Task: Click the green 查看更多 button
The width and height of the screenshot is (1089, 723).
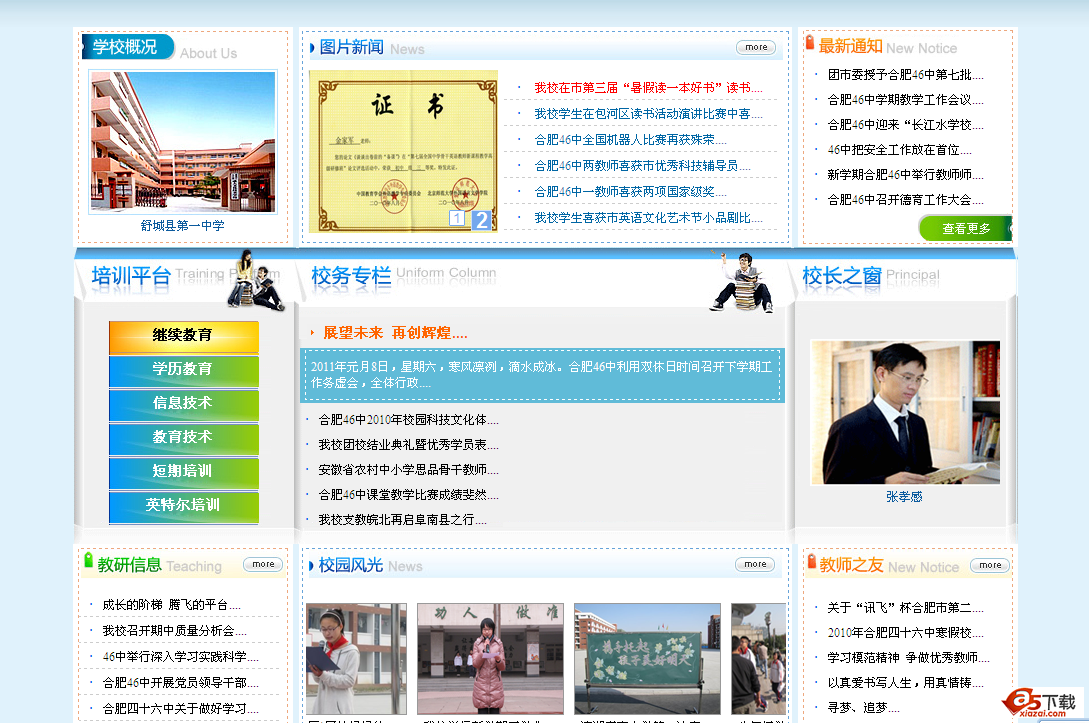Action: tap(964, 229)
